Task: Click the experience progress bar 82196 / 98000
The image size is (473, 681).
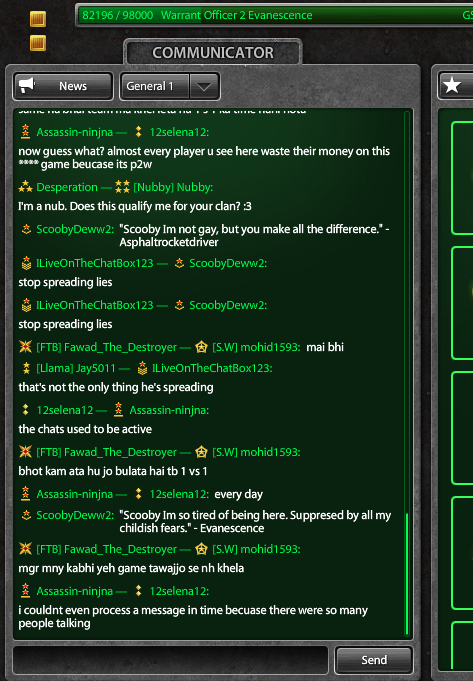Action: tap(275, 15)
